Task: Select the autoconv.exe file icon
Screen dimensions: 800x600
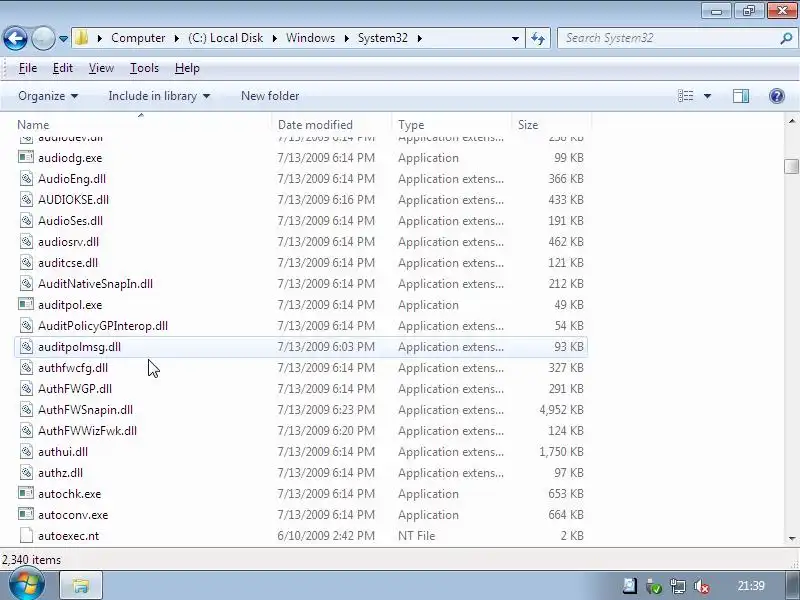Action: [26, 514]
